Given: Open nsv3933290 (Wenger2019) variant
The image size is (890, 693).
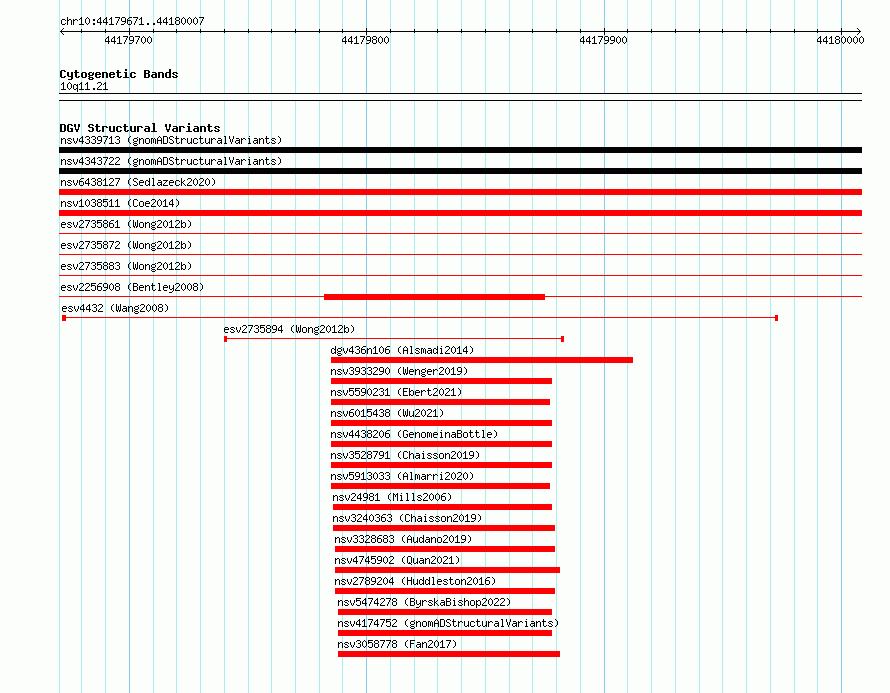Looking at the screenshot, I should tap(399, 371).
